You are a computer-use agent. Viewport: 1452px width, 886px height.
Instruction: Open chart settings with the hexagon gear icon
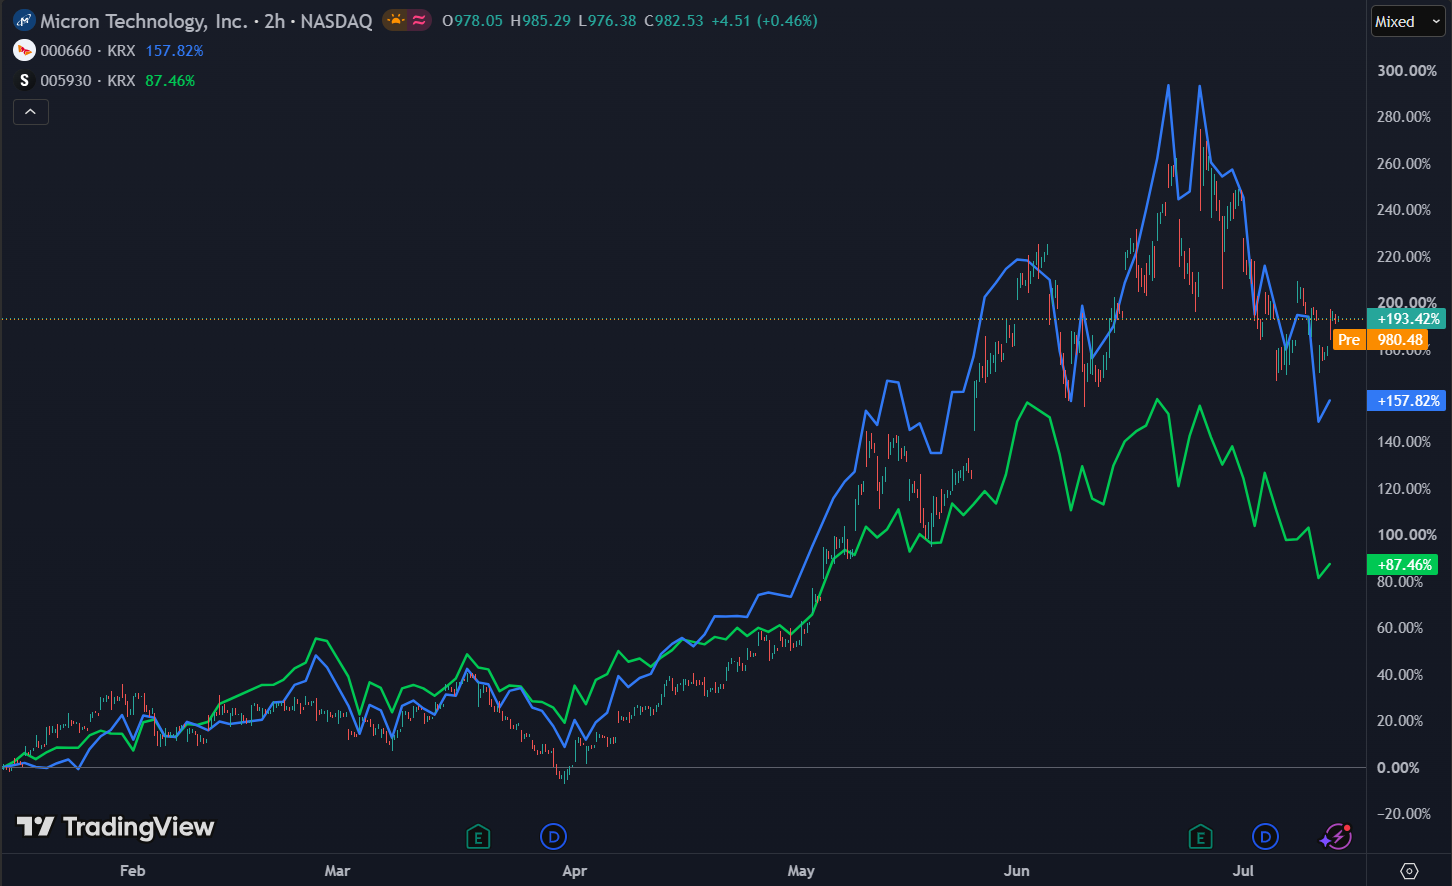coord(1409,871)
